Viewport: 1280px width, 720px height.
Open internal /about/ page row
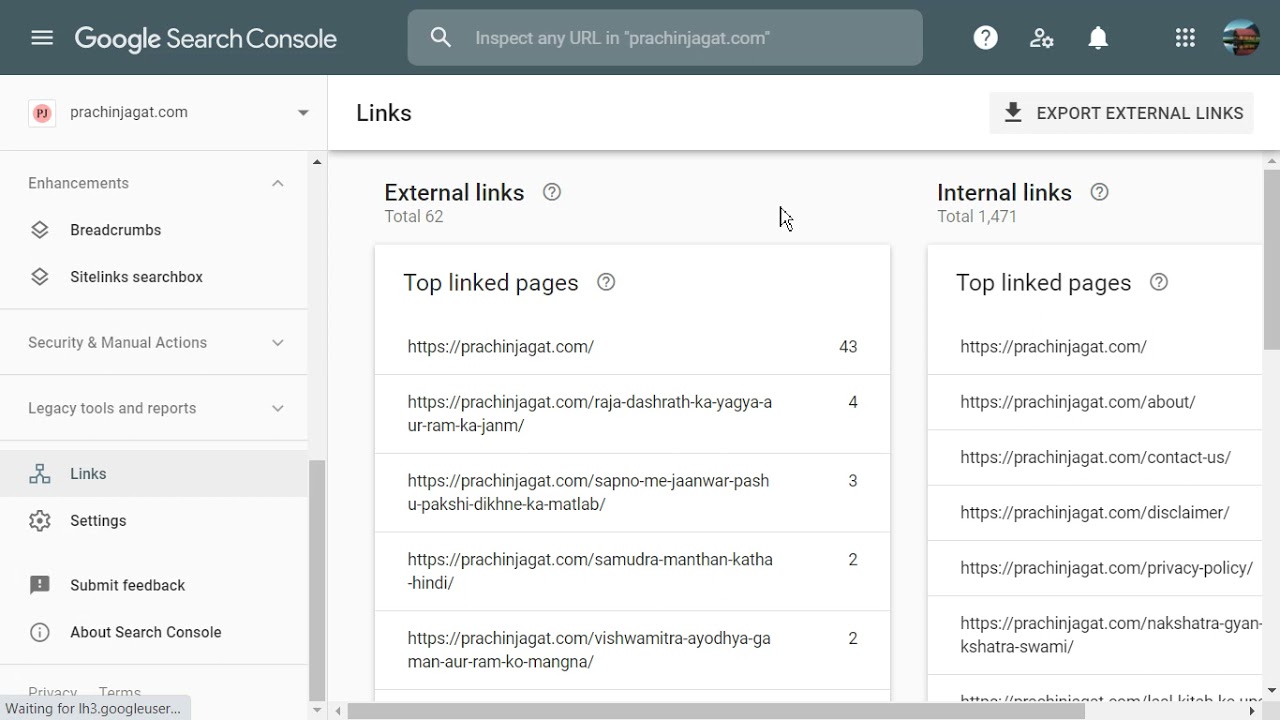click(x=1095, y=402)
